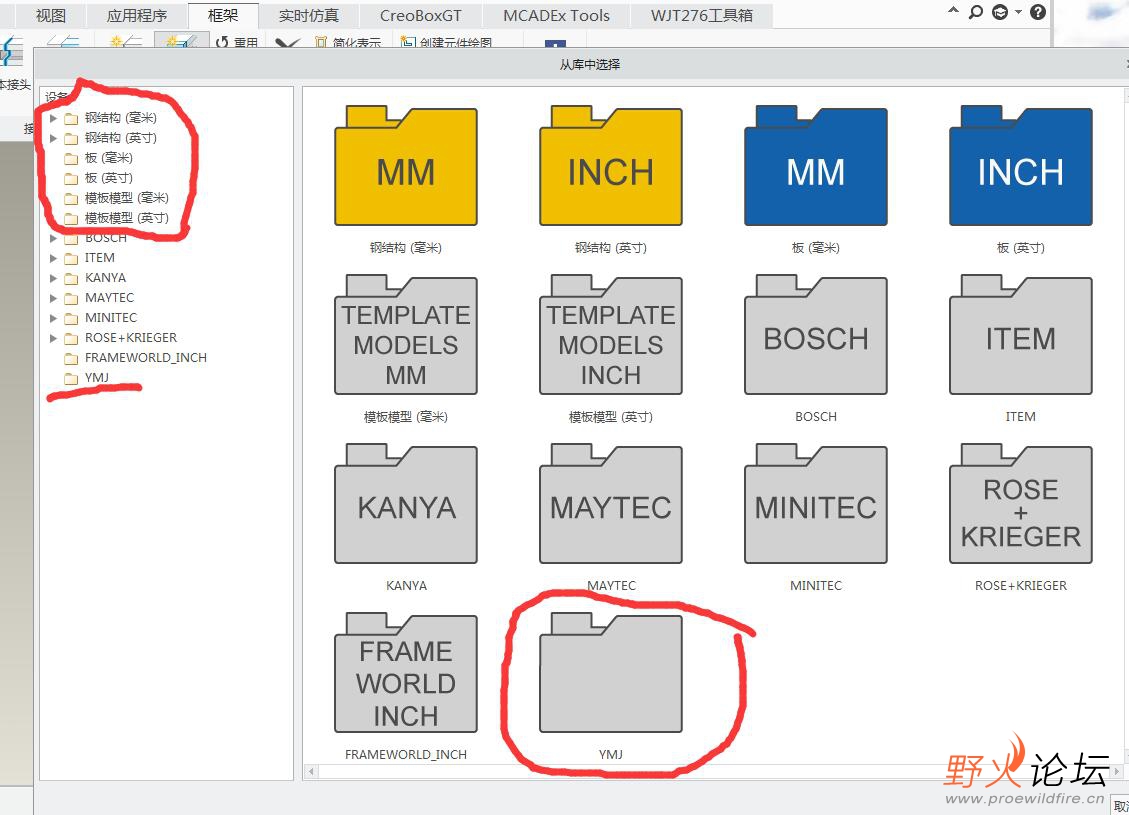Open the ROSE + KRIEGER folder thumbnail
Image resolution: width=1129 pixels, height=815 pixels.
point(1020,504)
